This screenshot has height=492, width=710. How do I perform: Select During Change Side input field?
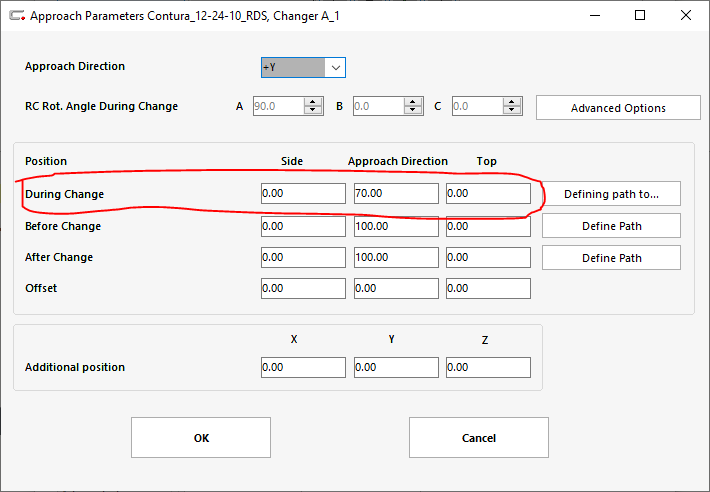[x=302, y=194]
